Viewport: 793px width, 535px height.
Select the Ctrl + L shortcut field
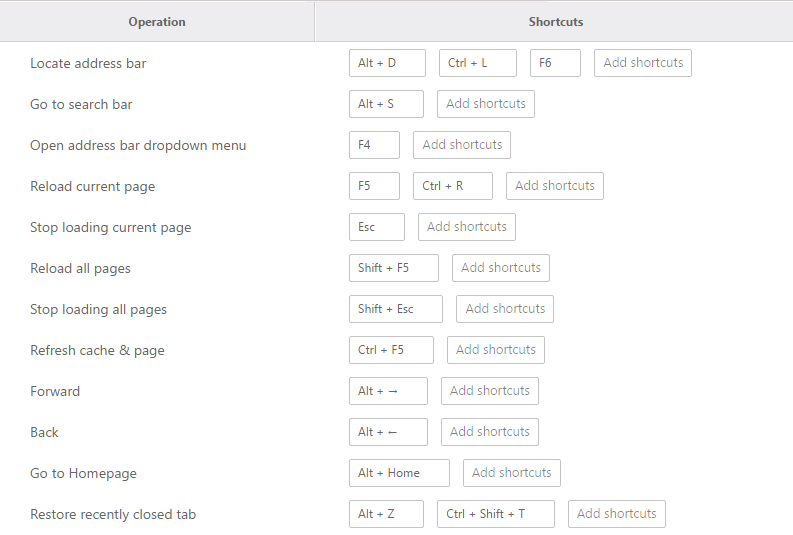click(x=477, y=63)
